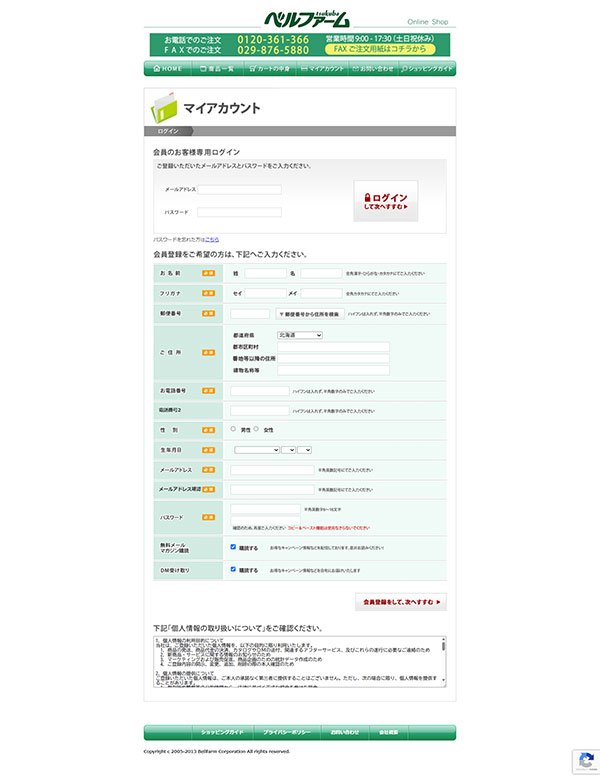Click 会員登録をして、次へすすむ button
The width and height of the screenshot is (600, 779).
pyautogui.click(x=401, y=602)
